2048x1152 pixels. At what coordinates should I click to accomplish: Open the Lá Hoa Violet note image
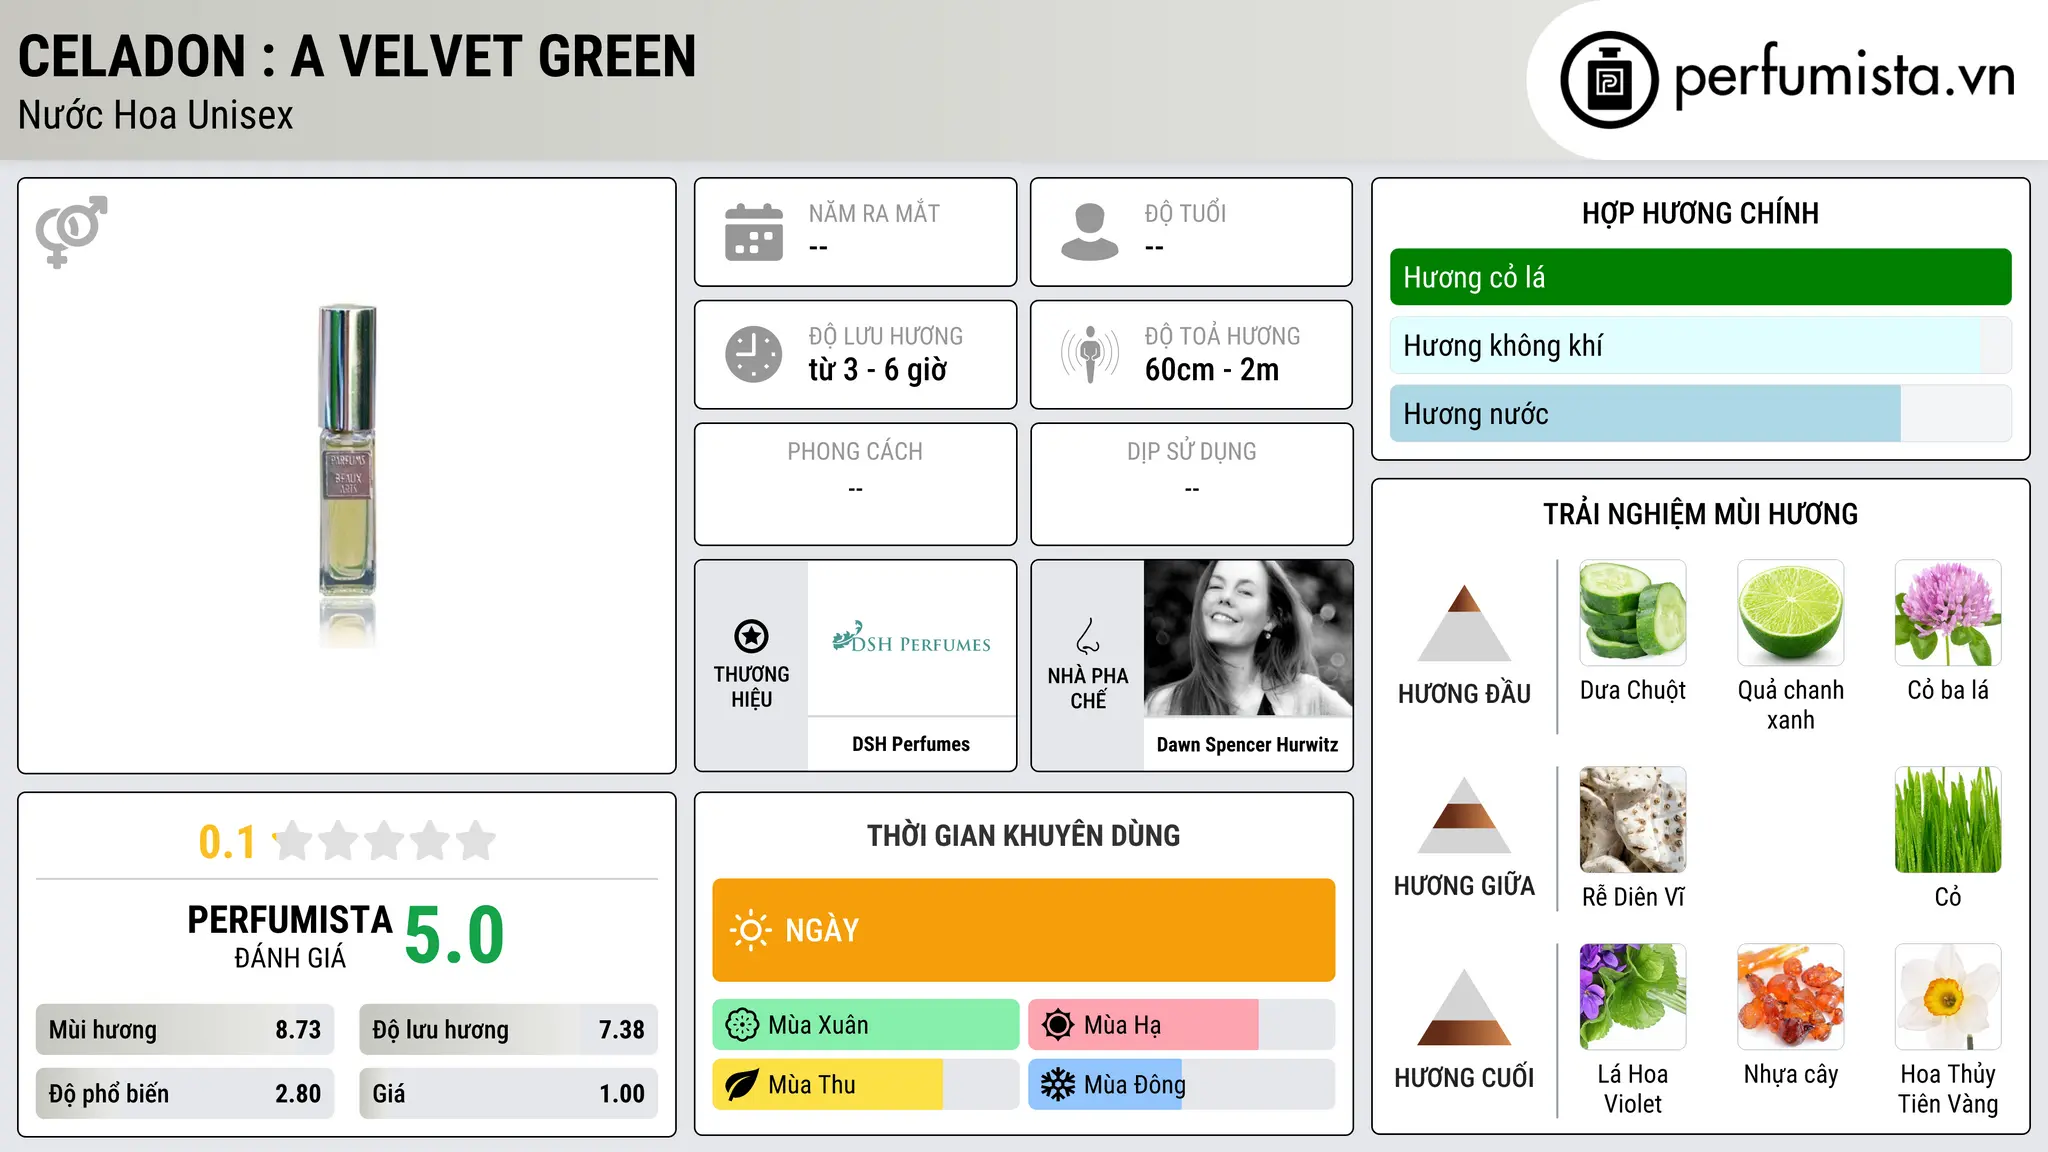(x=1633, y=997)
